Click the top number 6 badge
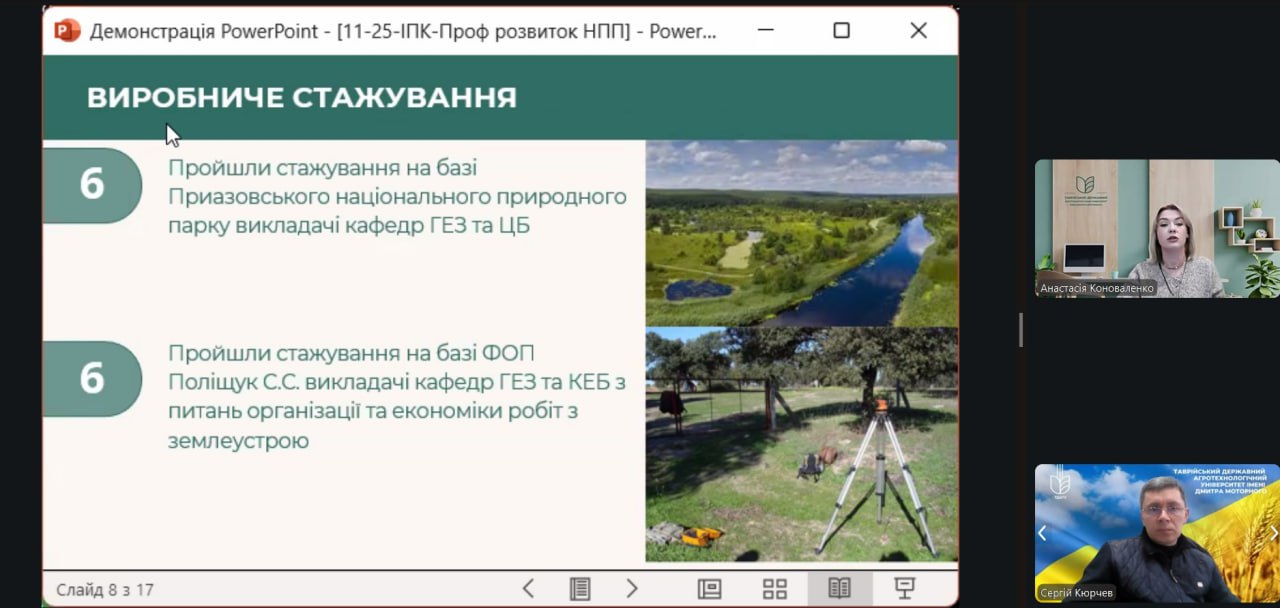Viewport: 1280px width, 608px height. point(92,185)
